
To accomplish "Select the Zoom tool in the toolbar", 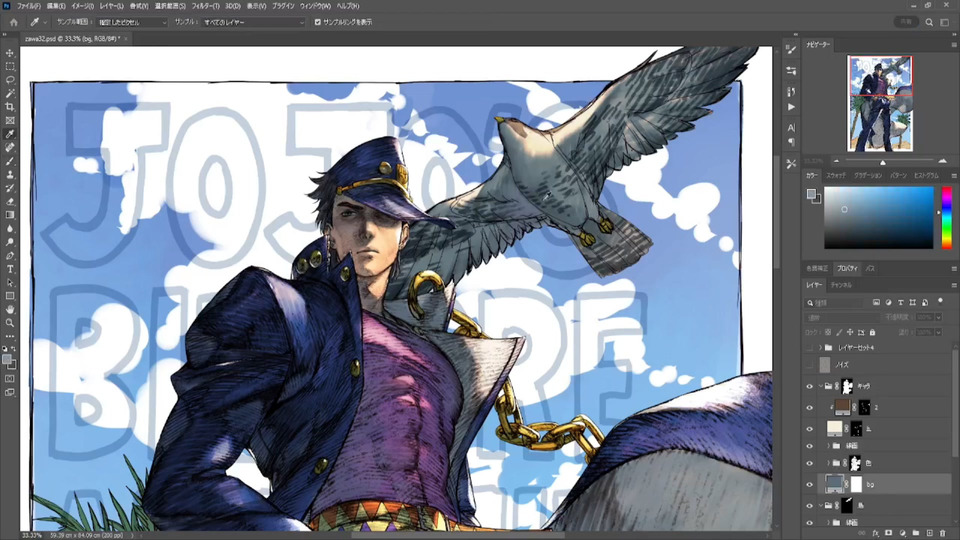I will [10, 323].
